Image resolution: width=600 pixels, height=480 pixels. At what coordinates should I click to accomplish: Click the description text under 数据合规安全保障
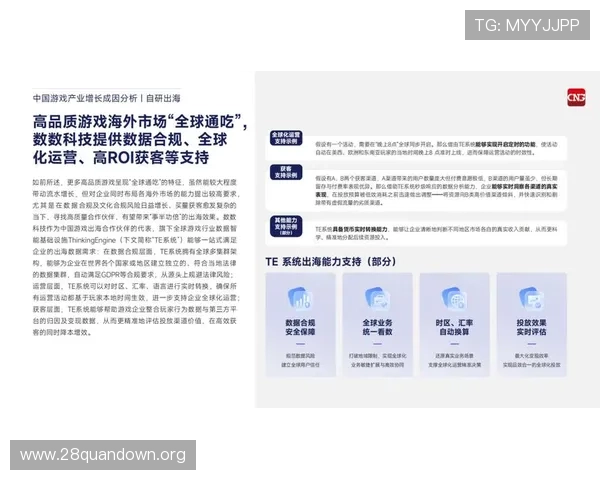point(300,360)
